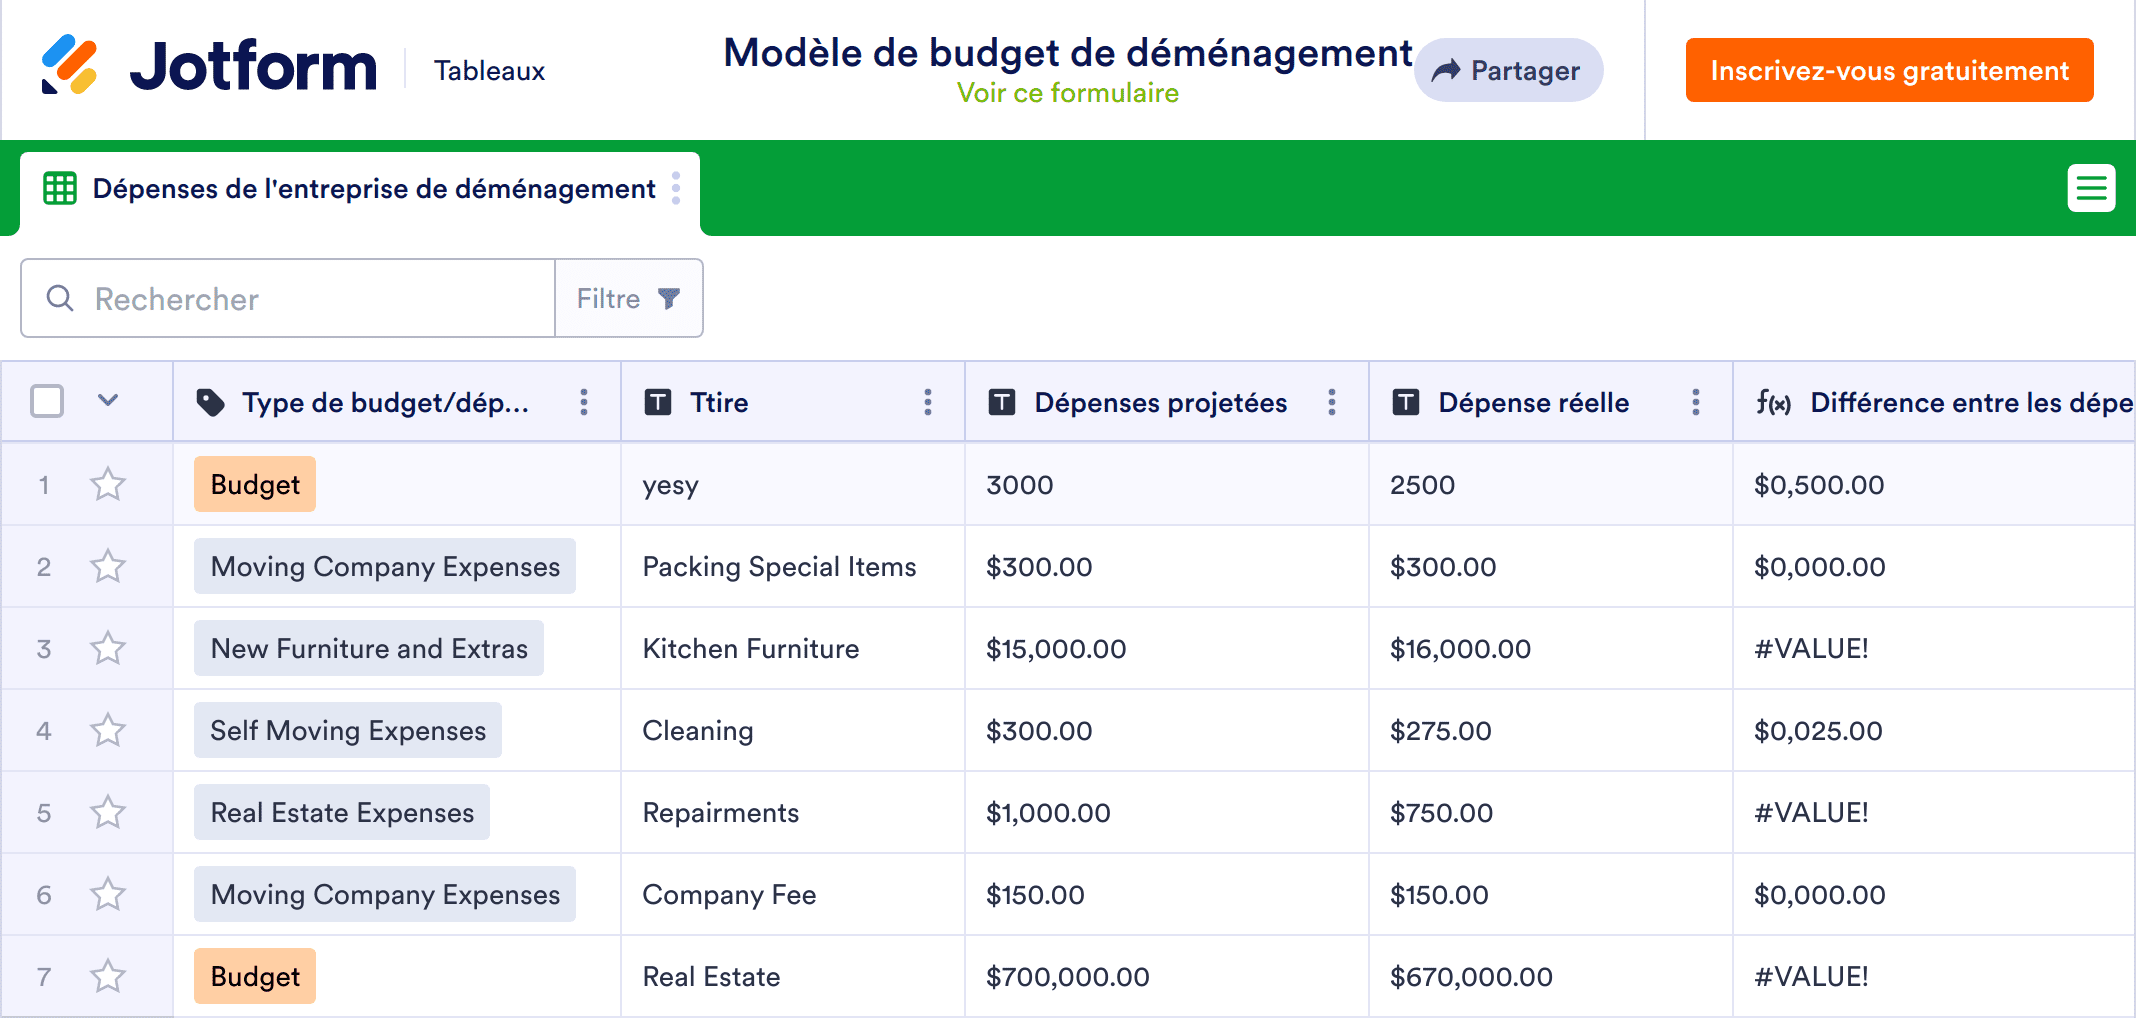Open the hamburger menu on green bar
Screen dimensions: 2136x1018
(2091, 188)
